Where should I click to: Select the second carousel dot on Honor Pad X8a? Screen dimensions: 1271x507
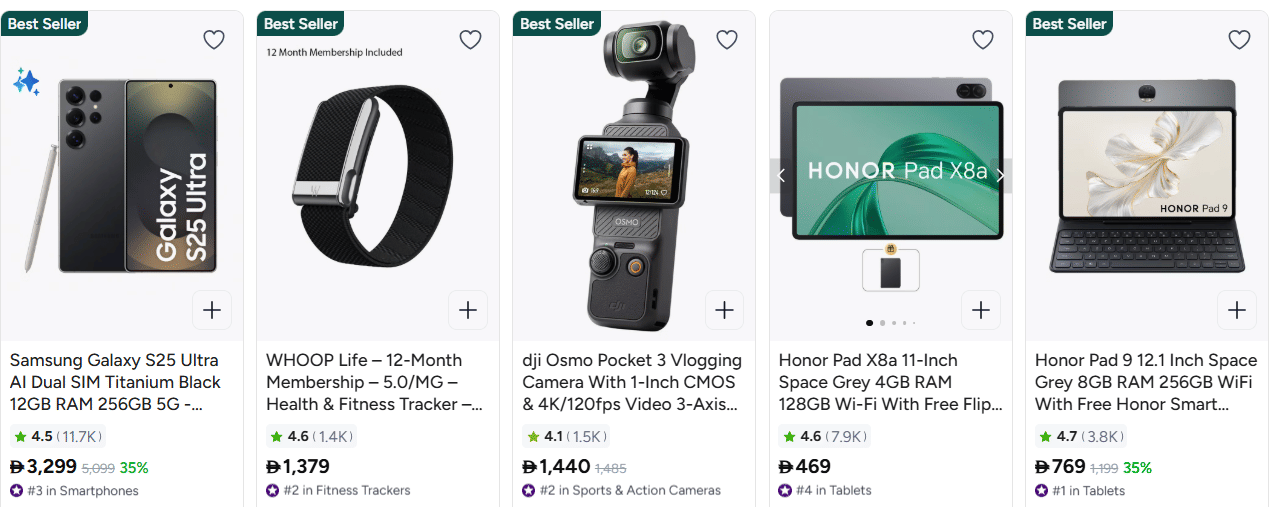881,323
